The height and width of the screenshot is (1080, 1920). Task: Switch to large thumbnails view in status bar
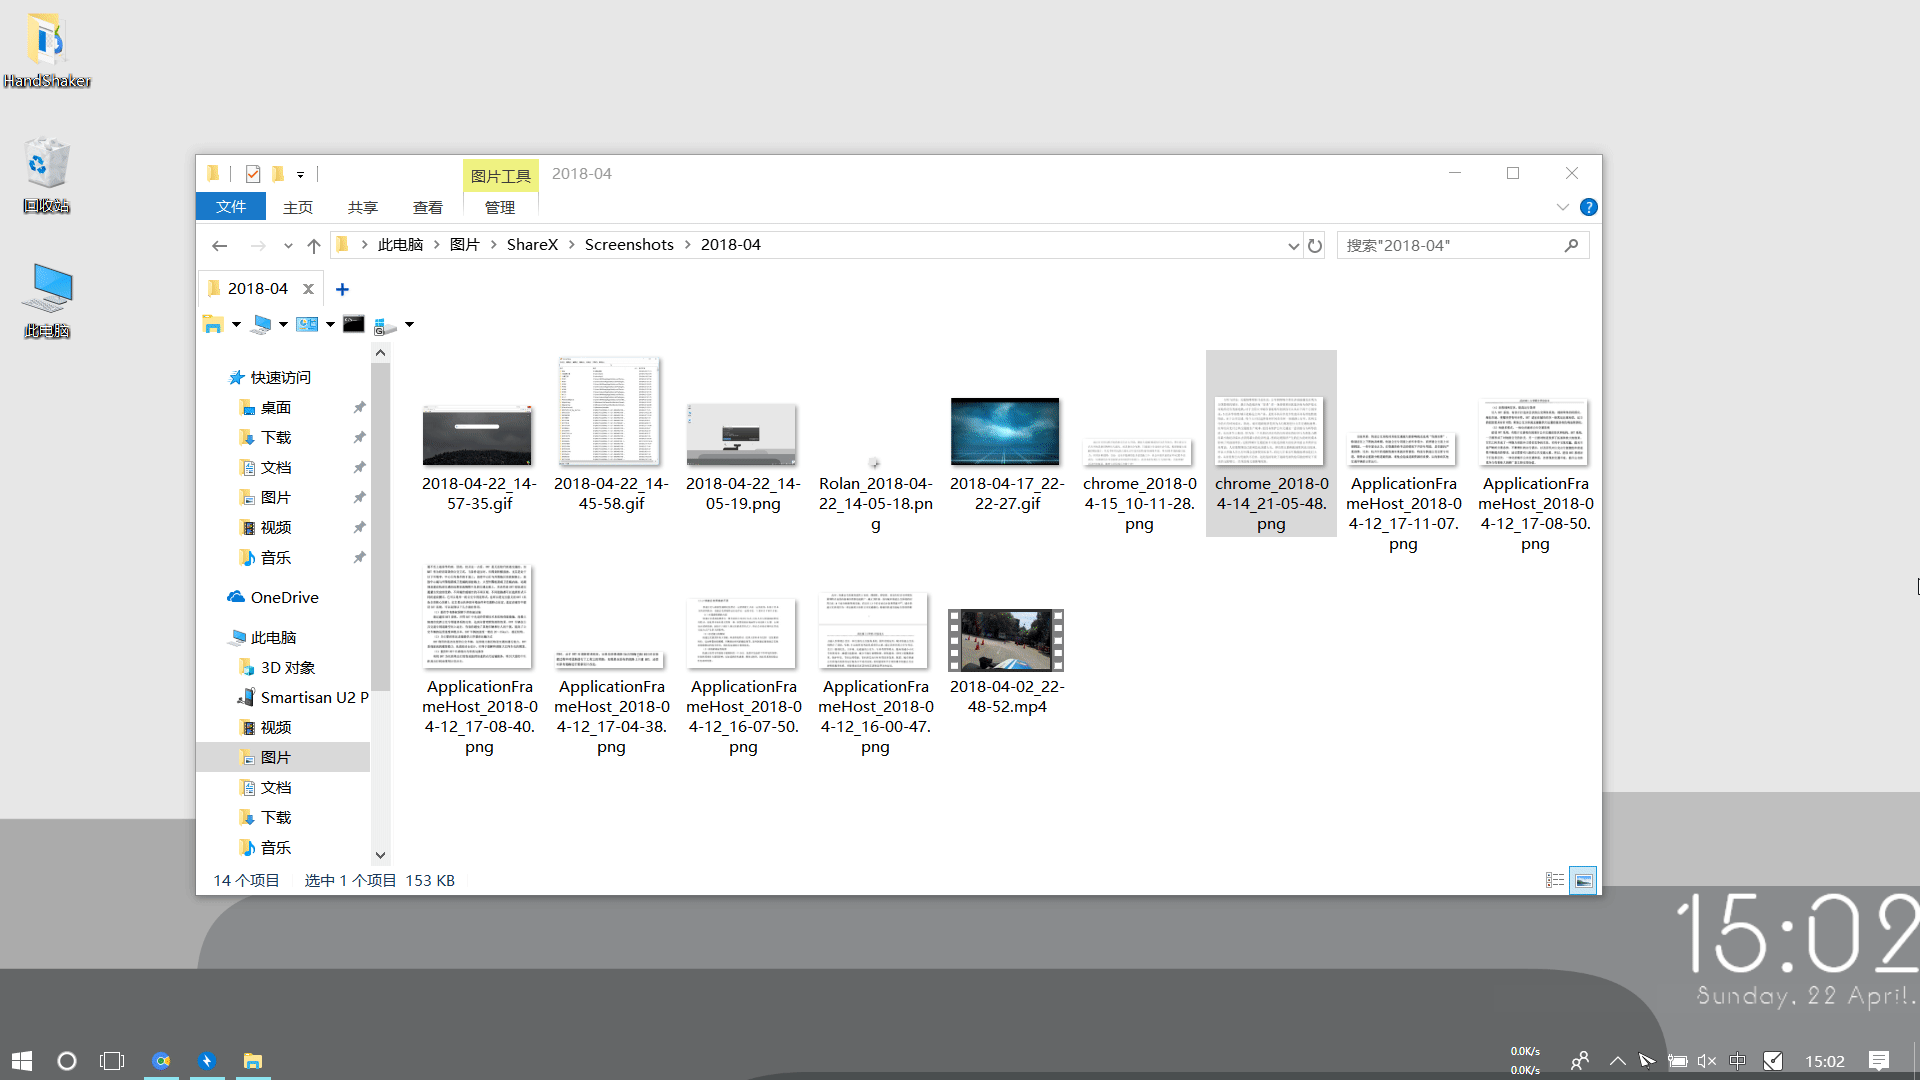(1583, 881)
